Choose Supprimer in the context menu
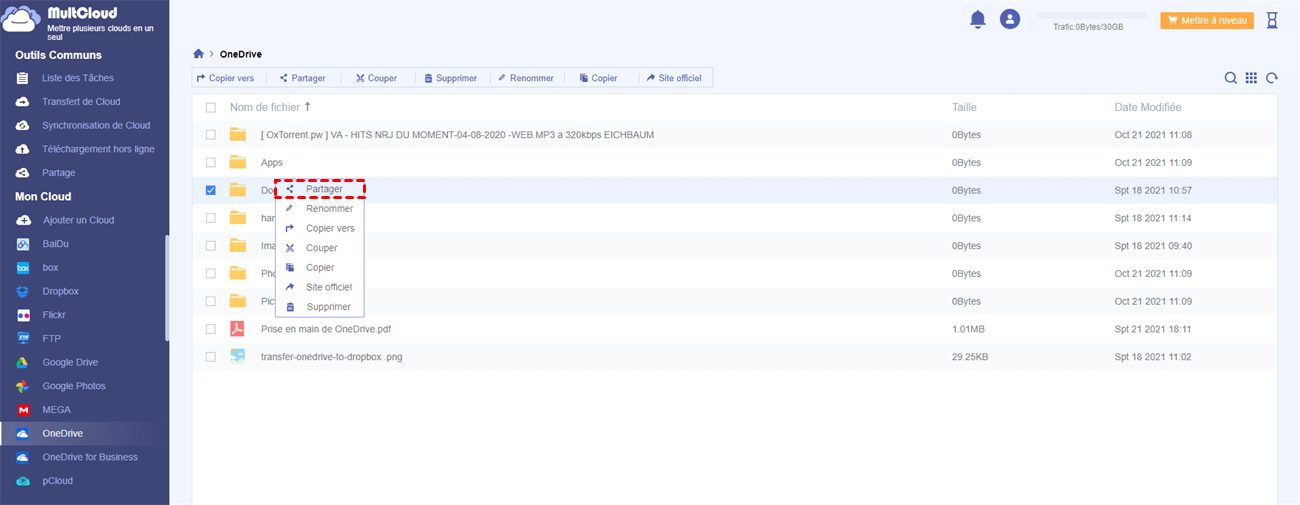Viewport: 1300px width, 505px height. click(x=320, y=307)
